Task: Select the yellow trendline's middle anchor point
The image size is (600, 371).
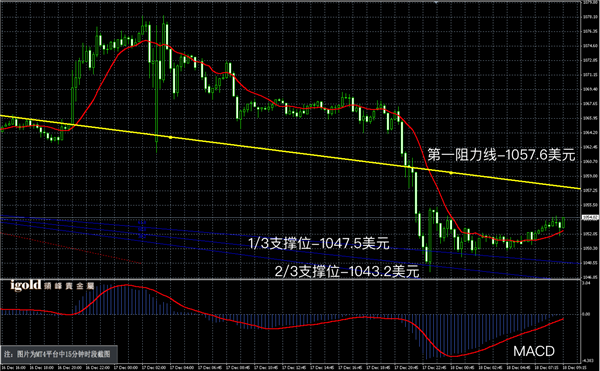Action: (x=170, y=137)
